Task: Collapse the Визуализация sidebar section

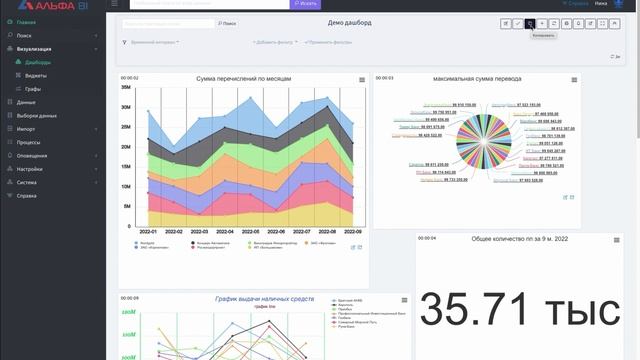Action: point(53,49)
